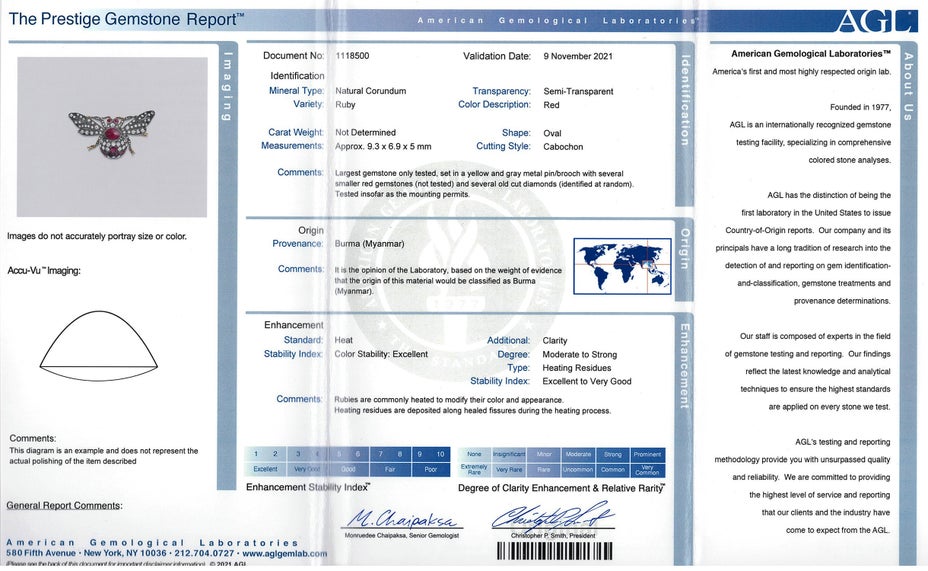Click M. Chaipaksa's signature
Viewport: 928px width, 571px height.
pos(401,519)
